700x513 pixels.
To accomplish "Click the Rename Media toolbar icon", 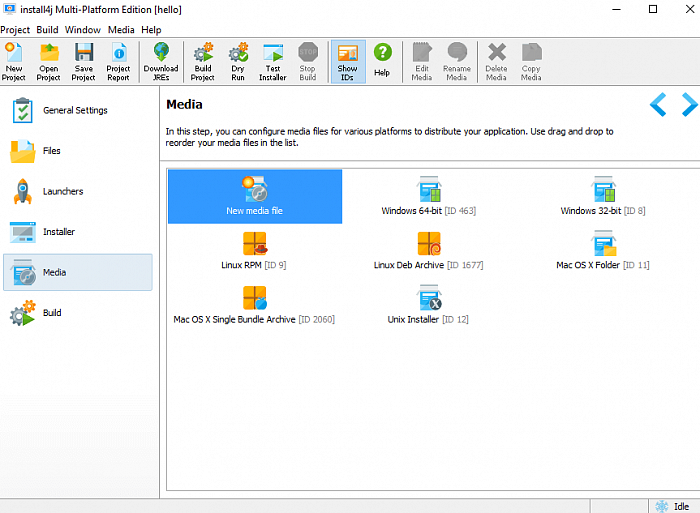I will click(x=457, y=62).
